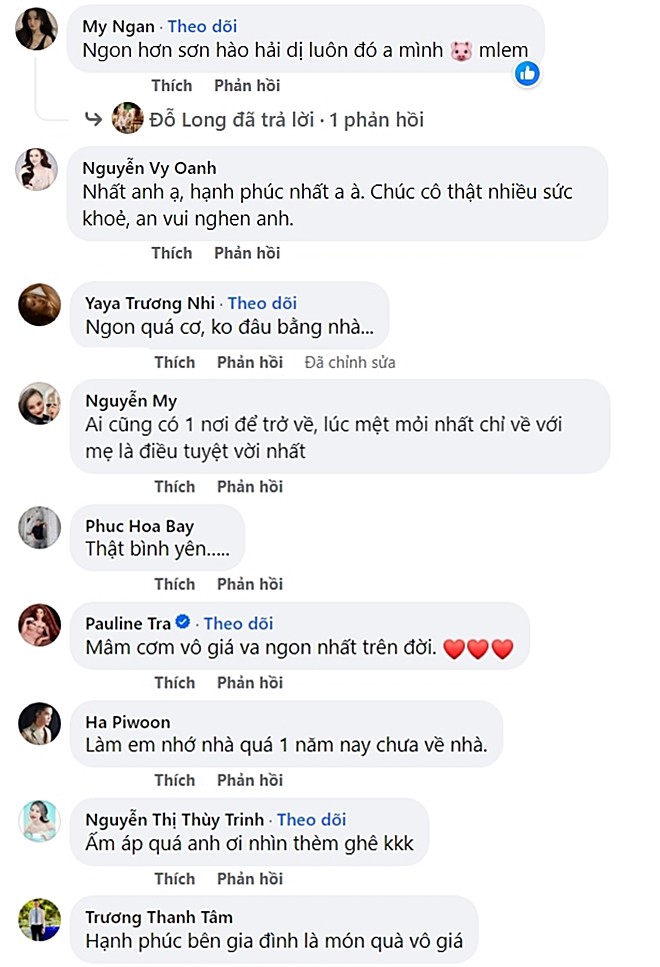This screenshot has height=967, width=660.
Task: Click Đỗ Long's small reply avatar
Action: [x=127, y=118]
